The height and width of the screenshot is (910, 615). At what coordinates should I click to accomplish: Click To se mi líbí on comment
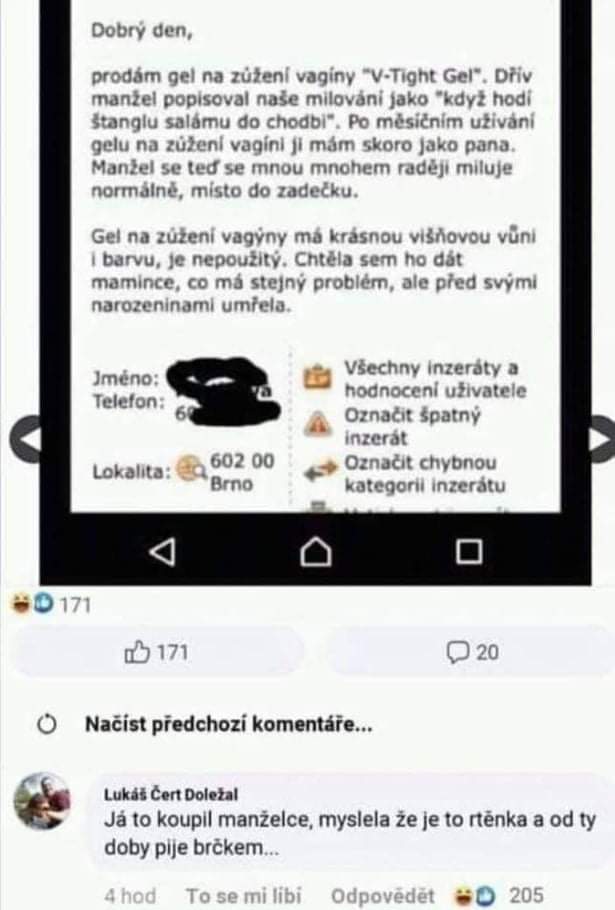pyautogui.click(x=243, y=895)
